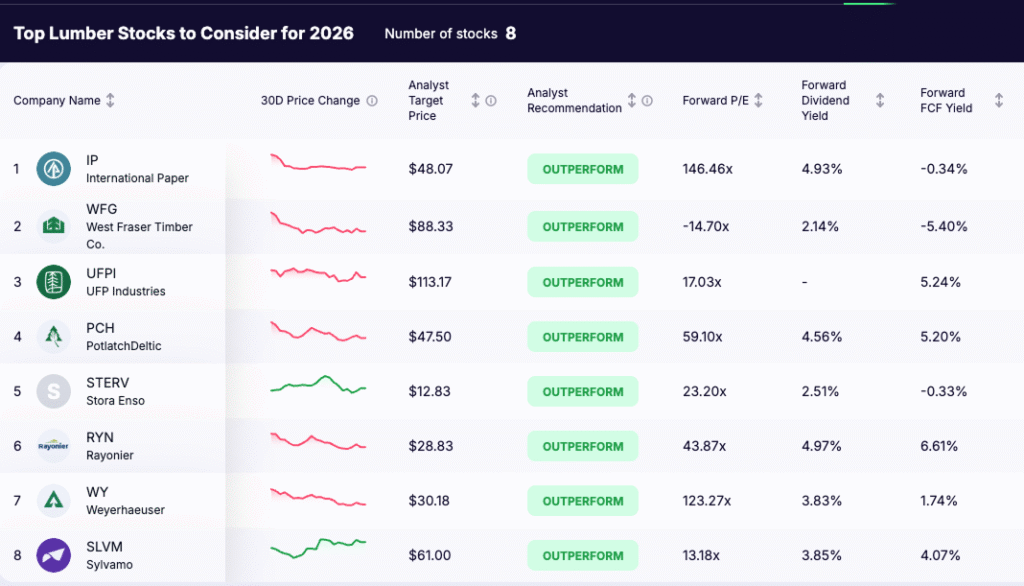1024x586 pixels.
Task: Show info tooltip for 30D Price Change
Action: (x=372, y=101)
